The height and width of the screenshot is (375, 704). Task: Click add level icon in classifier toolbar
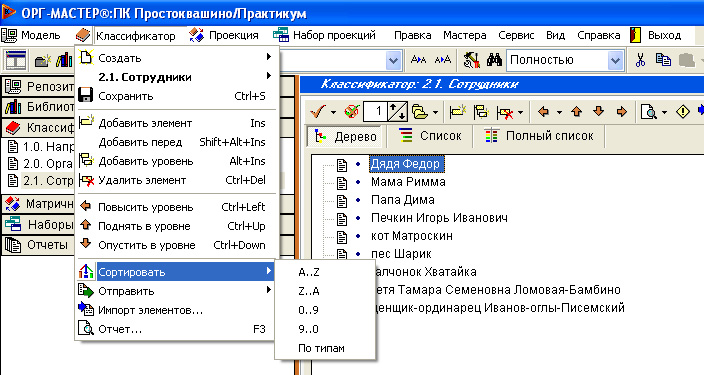coord(481,112)
